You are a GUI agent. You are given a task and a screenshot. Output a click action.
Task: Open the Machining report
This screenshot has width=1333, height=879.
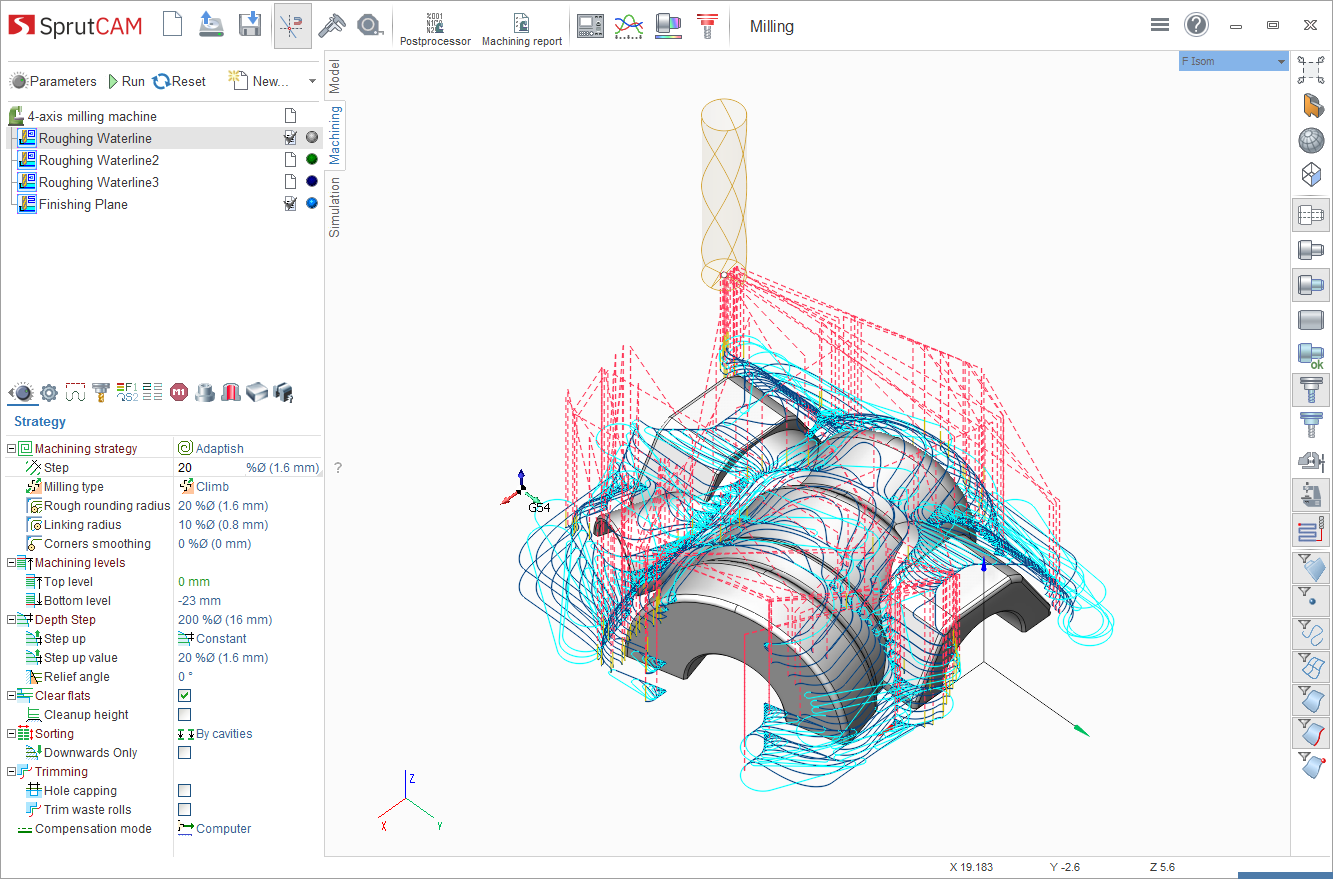pyautogui.click(x=521, y=27)
